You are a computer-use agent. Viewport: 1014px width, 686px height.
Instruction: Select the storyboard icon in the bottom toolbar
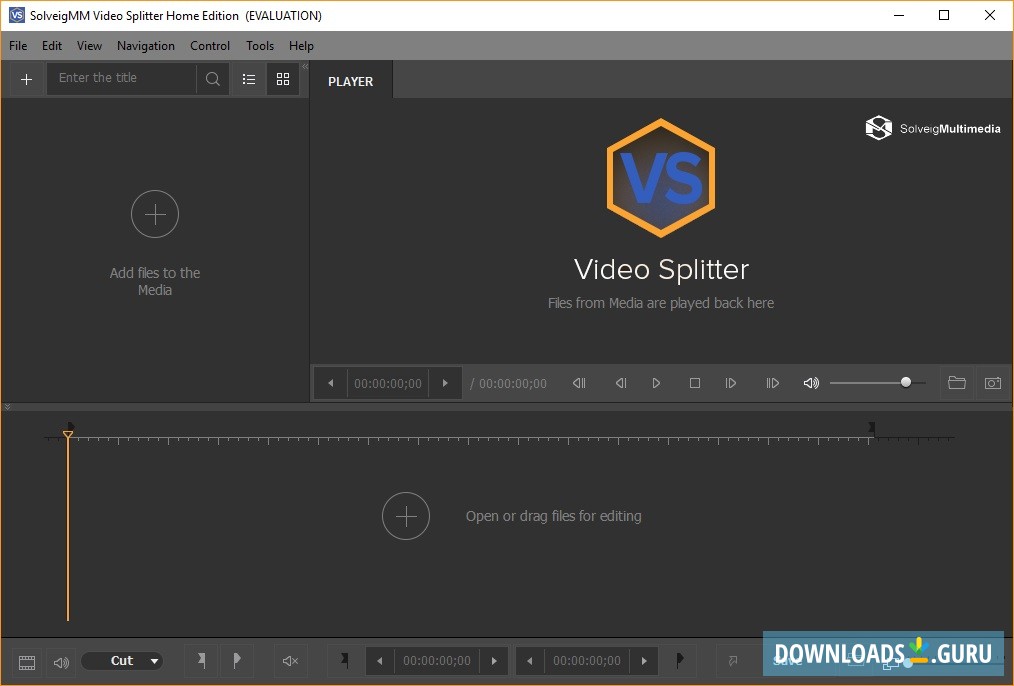26,661
